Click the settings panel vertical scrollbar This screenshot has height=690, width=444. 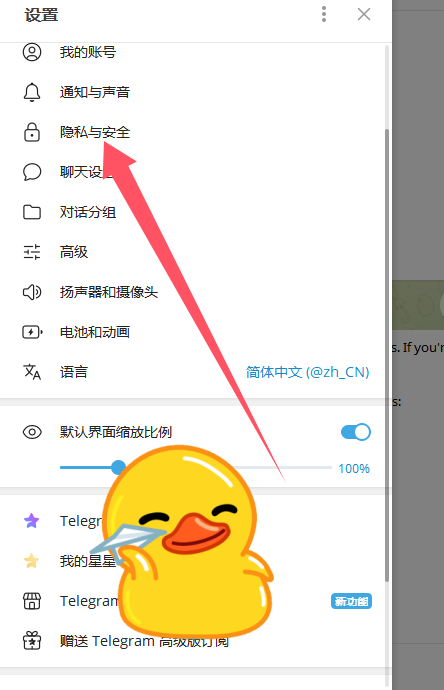tap(387, 356)
